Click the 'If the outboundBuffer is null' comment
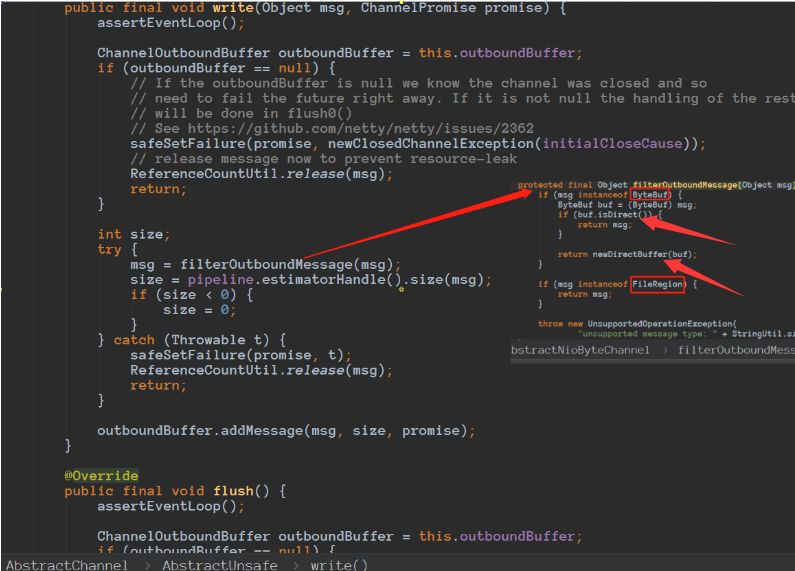This screenshot has width=795, height=571. point(418,83)
